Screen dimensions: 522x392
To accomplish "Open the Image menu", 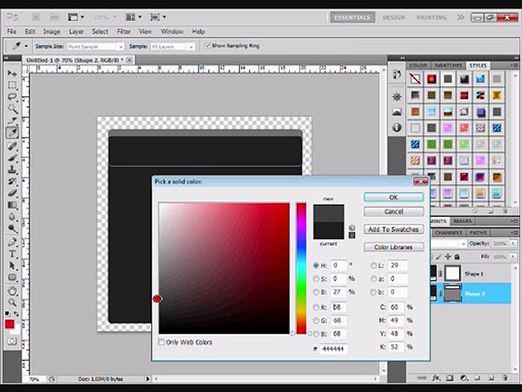I will pos(52,32).
